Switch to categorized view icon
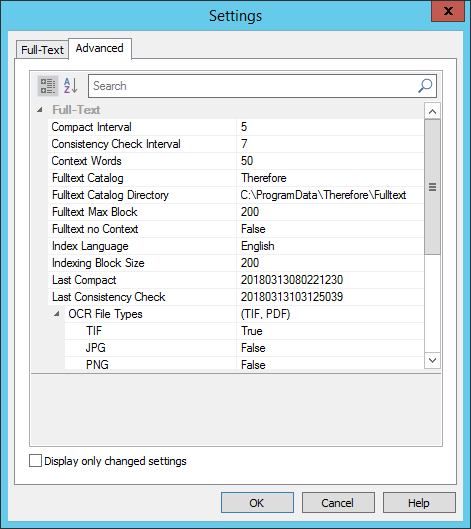 (48, 86)
